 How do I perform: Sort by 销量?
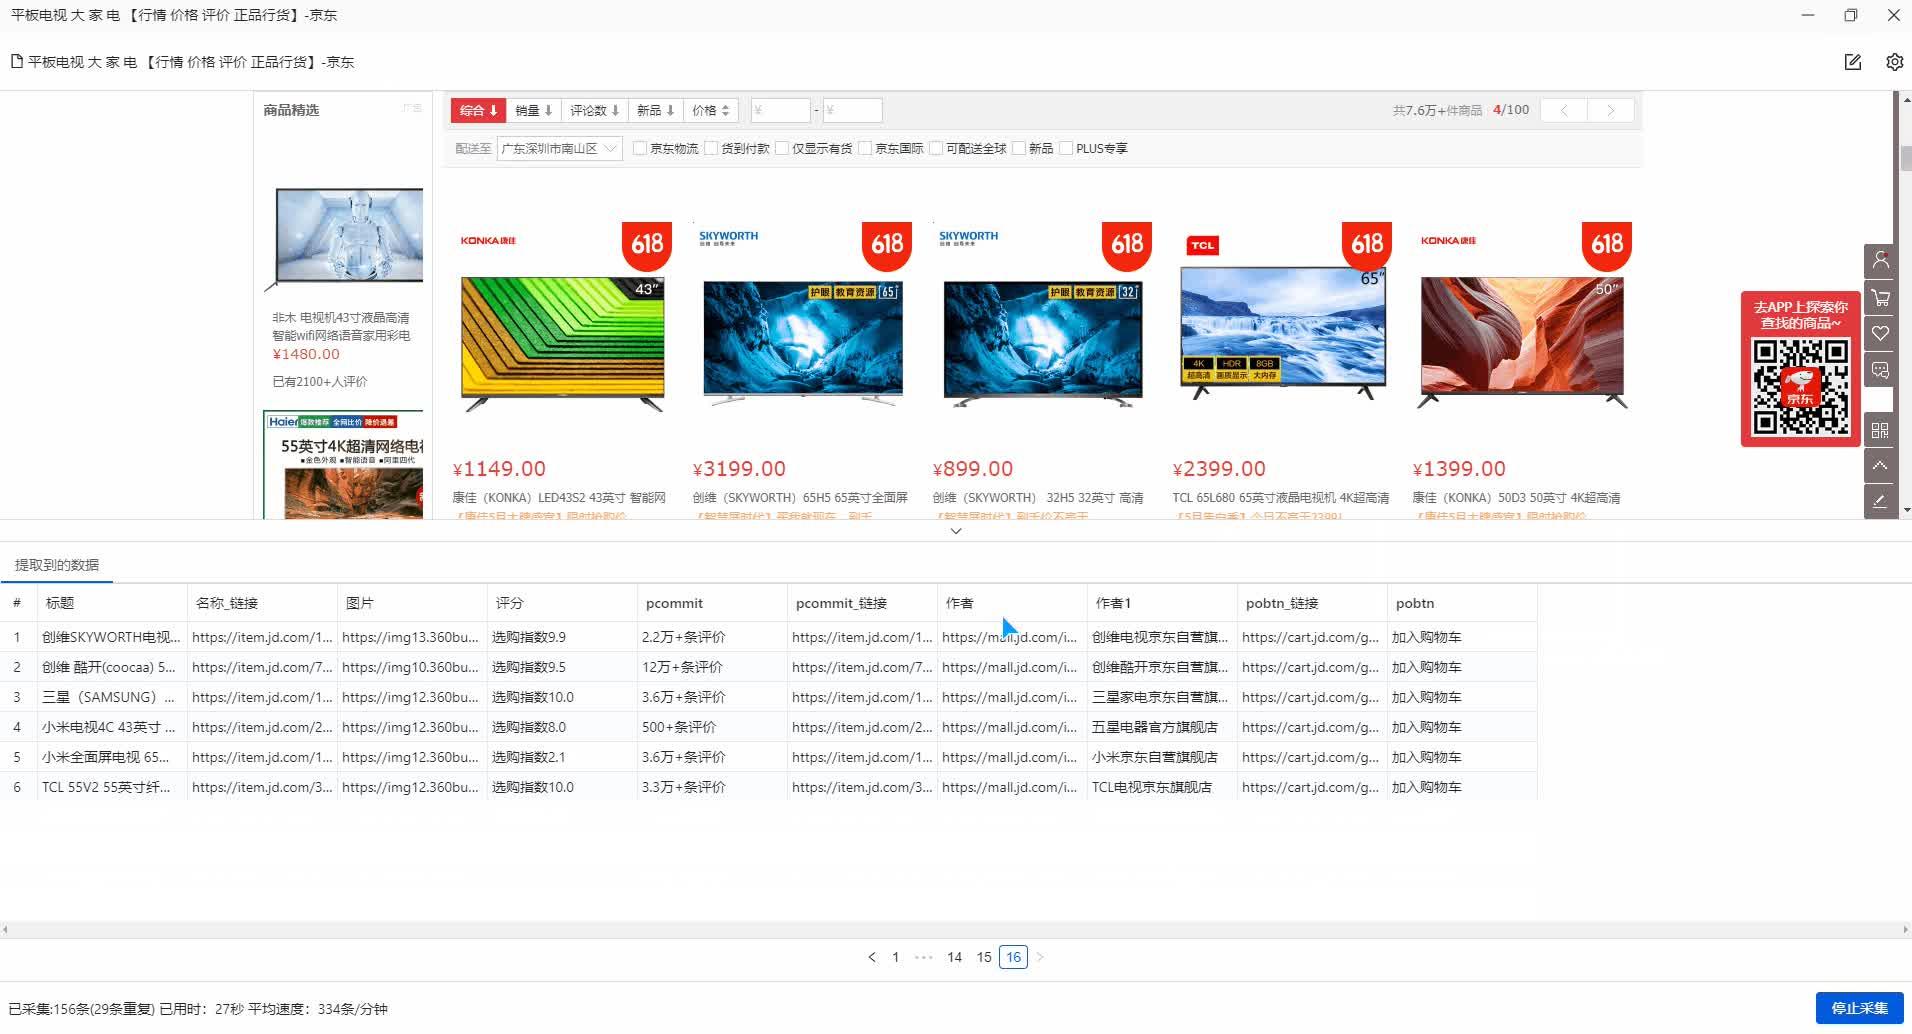tap(533, 110)
